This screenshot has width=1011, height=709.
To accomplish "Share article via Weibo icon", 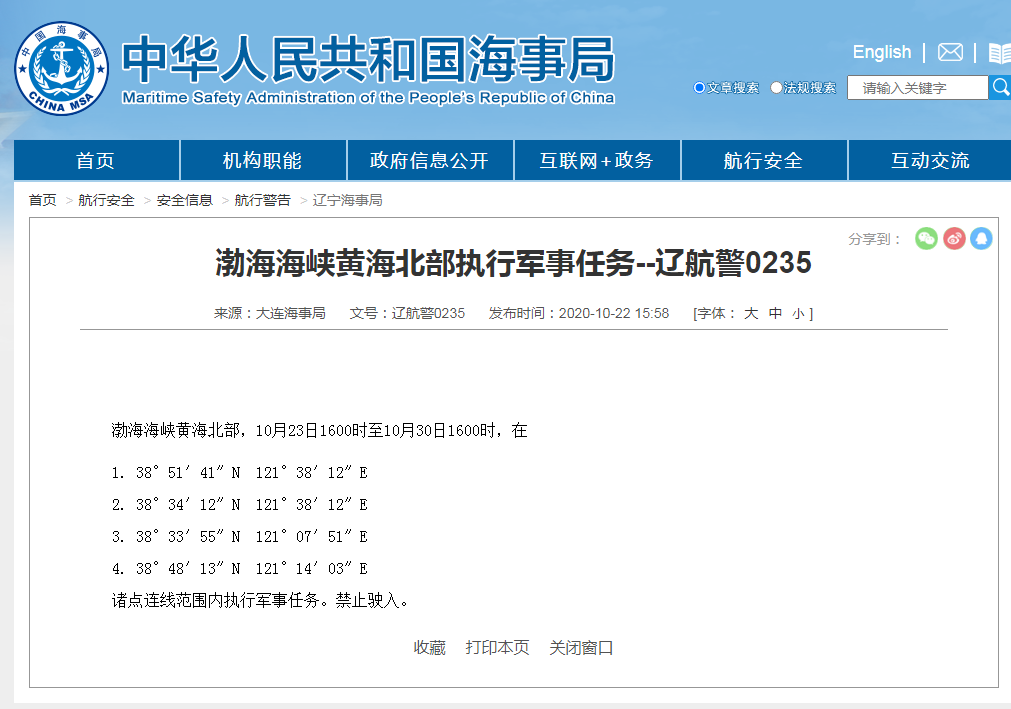I will pyautogui.click(x=954, y=239).
